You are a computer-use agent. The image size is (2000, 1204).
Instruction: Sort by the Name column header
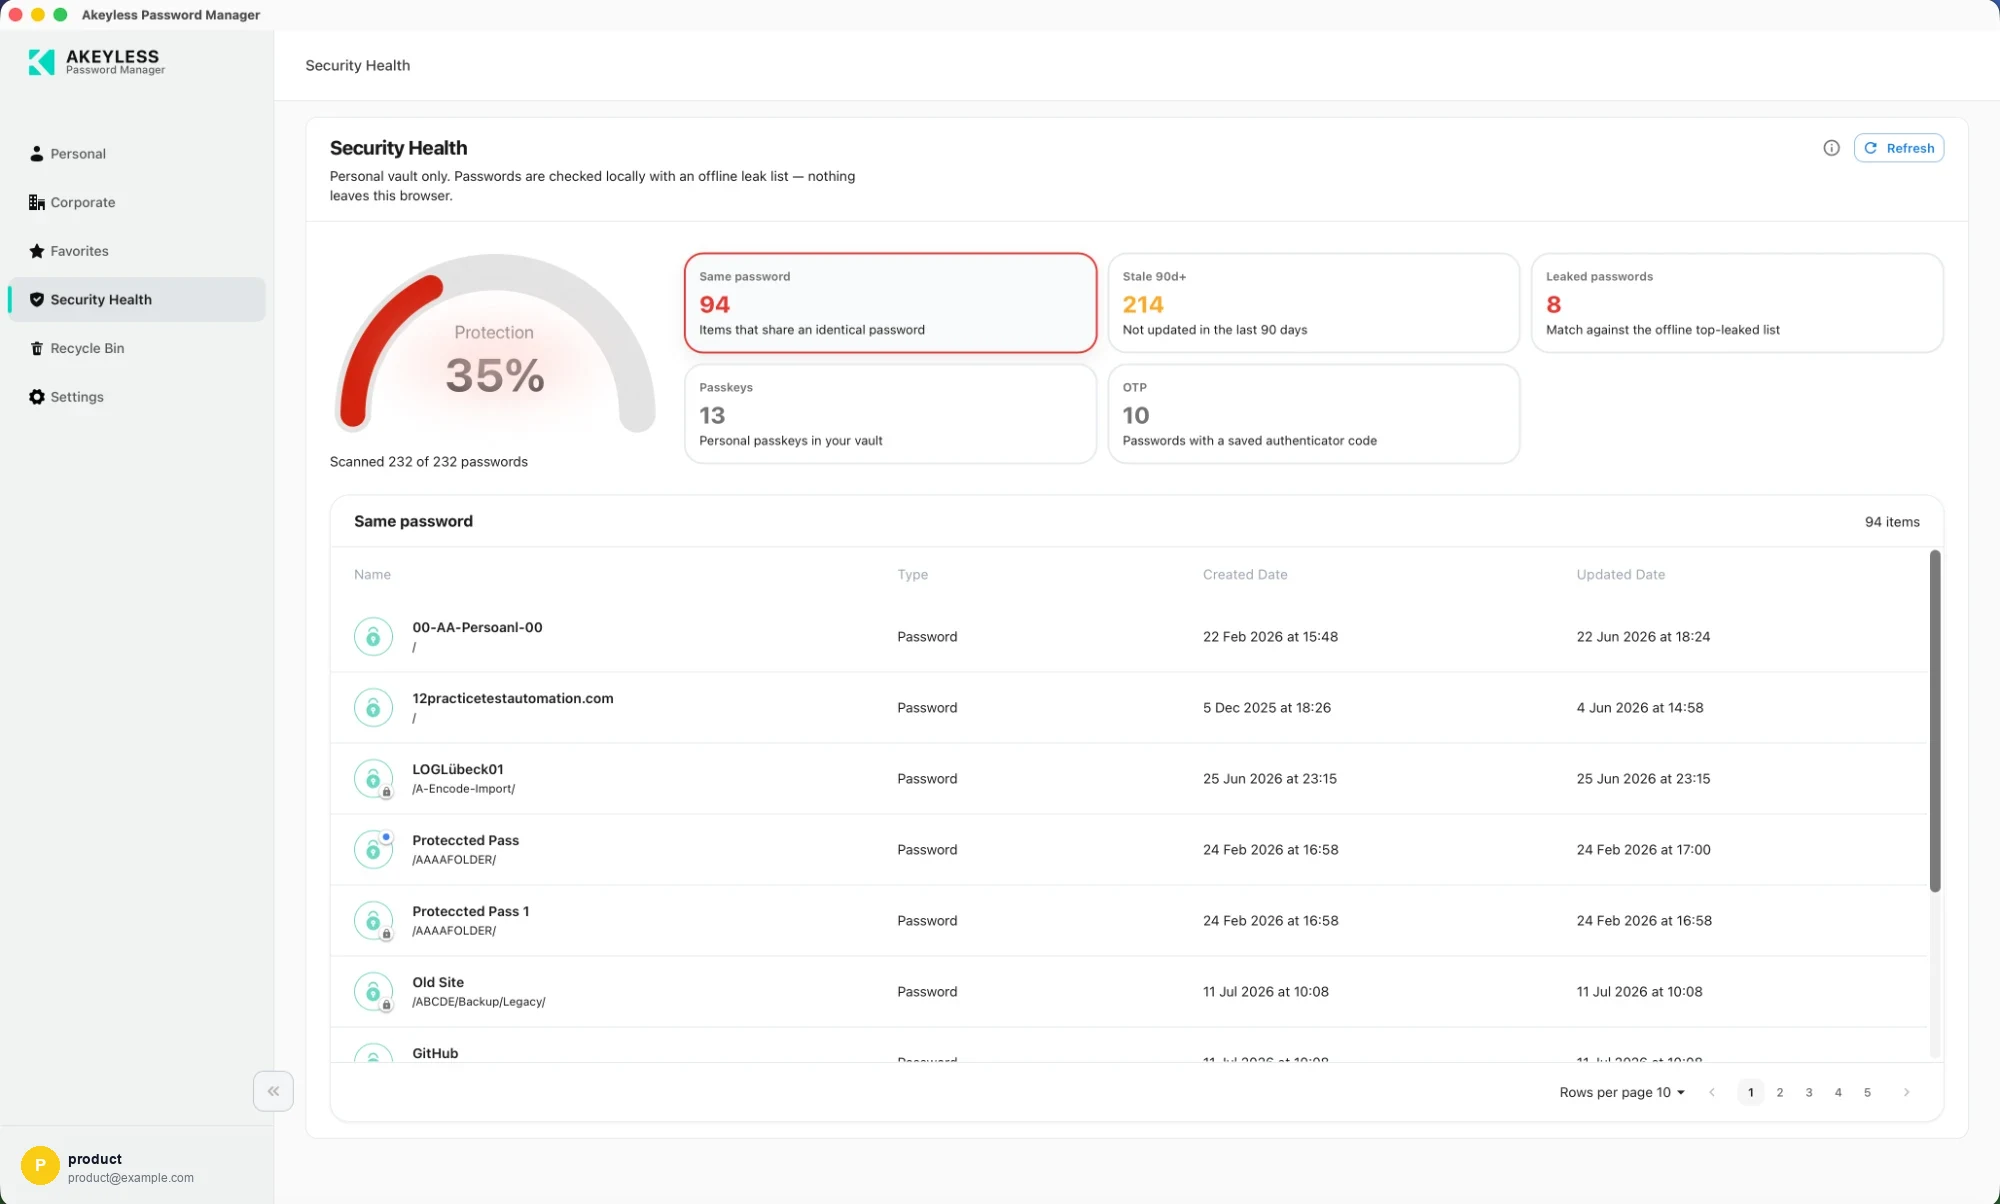(372, 574)
